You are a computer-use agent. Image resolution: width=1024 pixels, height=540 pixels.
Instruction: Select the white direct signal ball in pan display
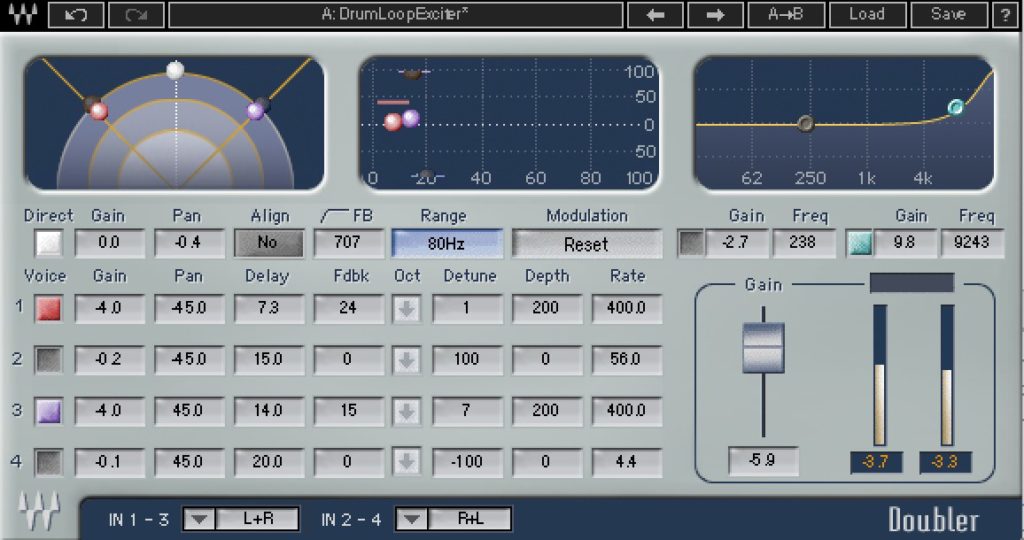pyautogui.click(x=175, y=69)
